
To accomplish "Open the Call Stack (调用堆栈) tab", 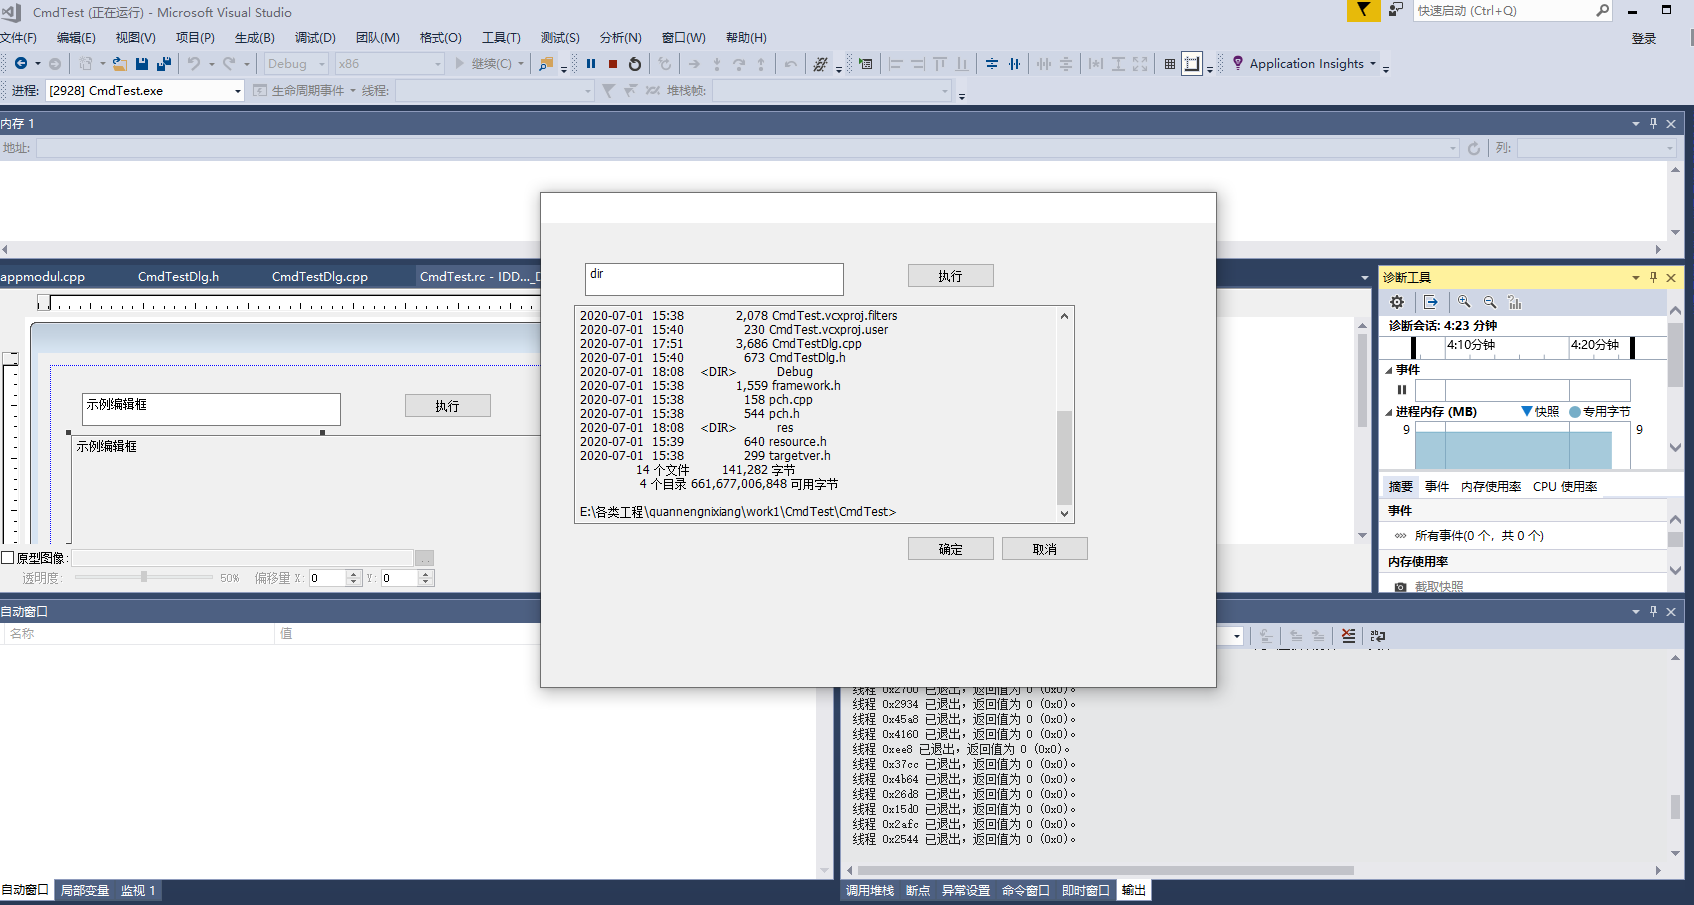I will pyautogui.click(x=870, y=890).
